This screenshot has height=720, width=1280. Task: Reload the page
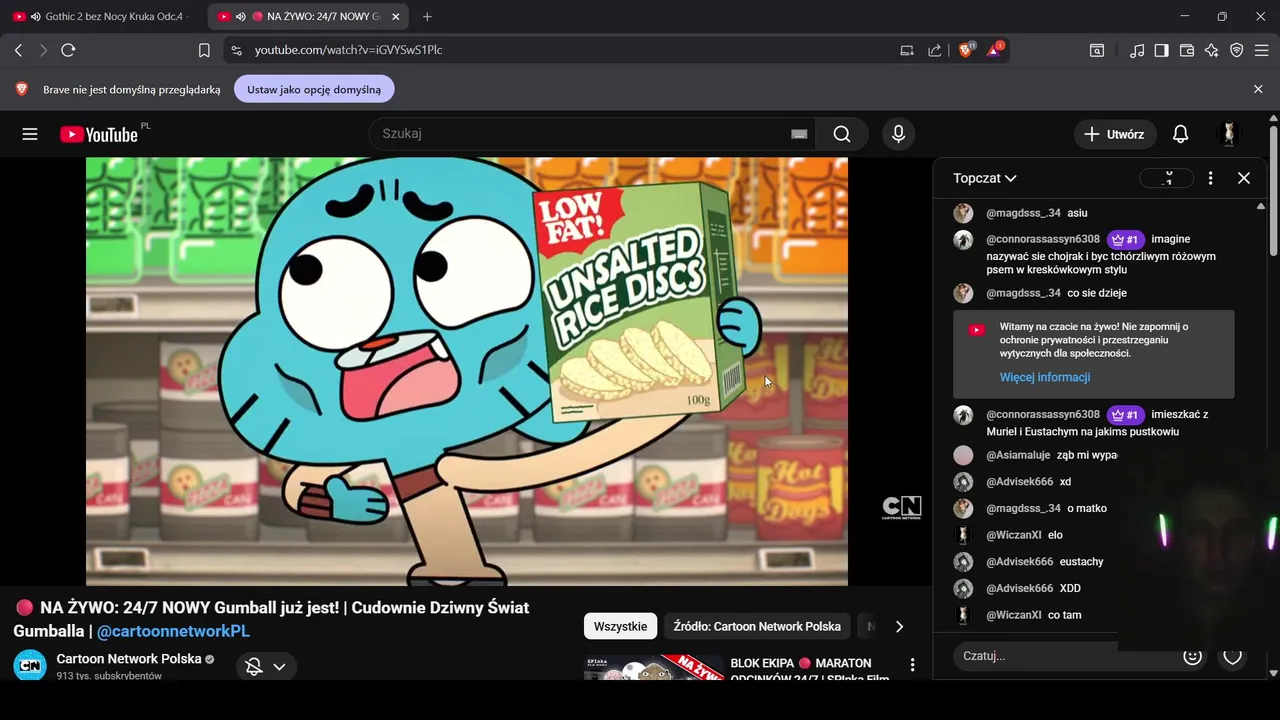[68, 50]
